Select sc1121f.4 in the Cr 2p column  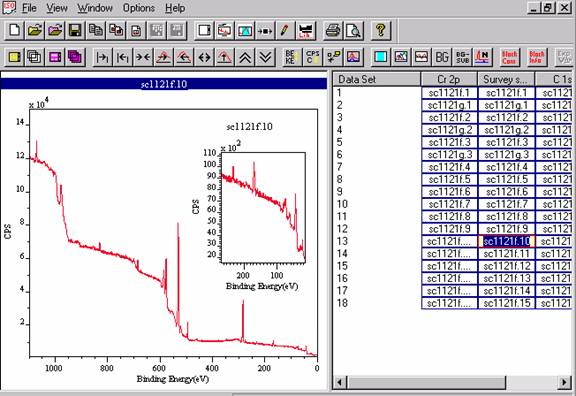click(450, 167)
